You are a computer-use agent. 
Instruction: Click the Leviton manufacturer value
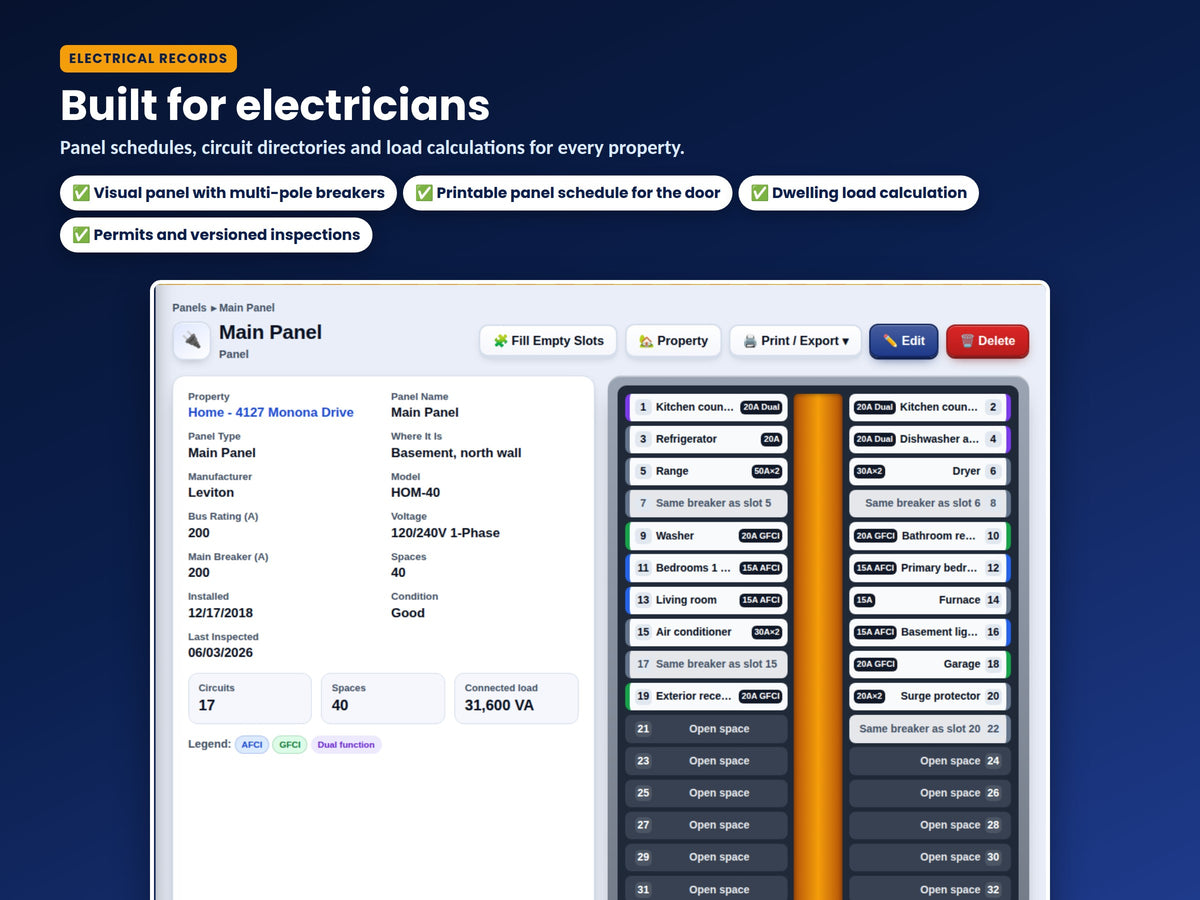coord(211,492)
